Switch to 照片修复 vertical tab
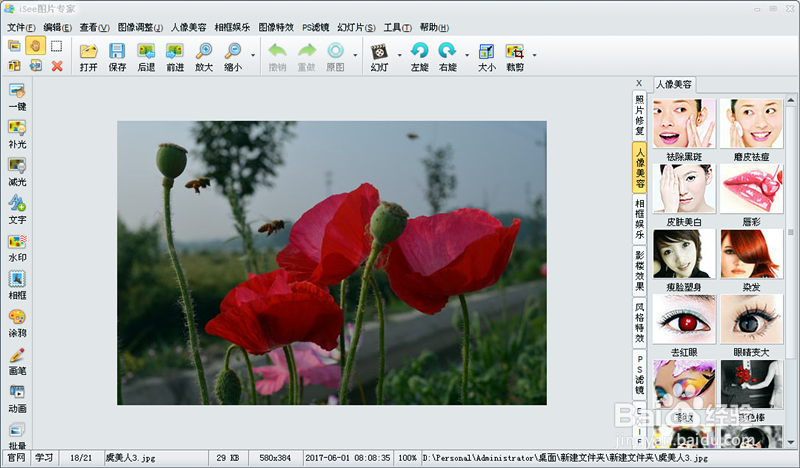Screen dimensions: 800x468 tap(639, 115)
